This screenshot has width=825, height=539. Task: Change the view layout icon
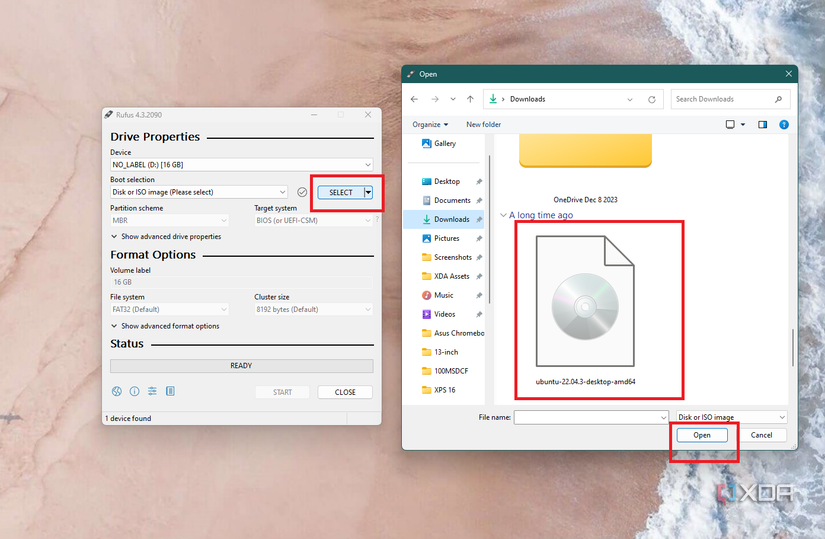coord(730,125)
